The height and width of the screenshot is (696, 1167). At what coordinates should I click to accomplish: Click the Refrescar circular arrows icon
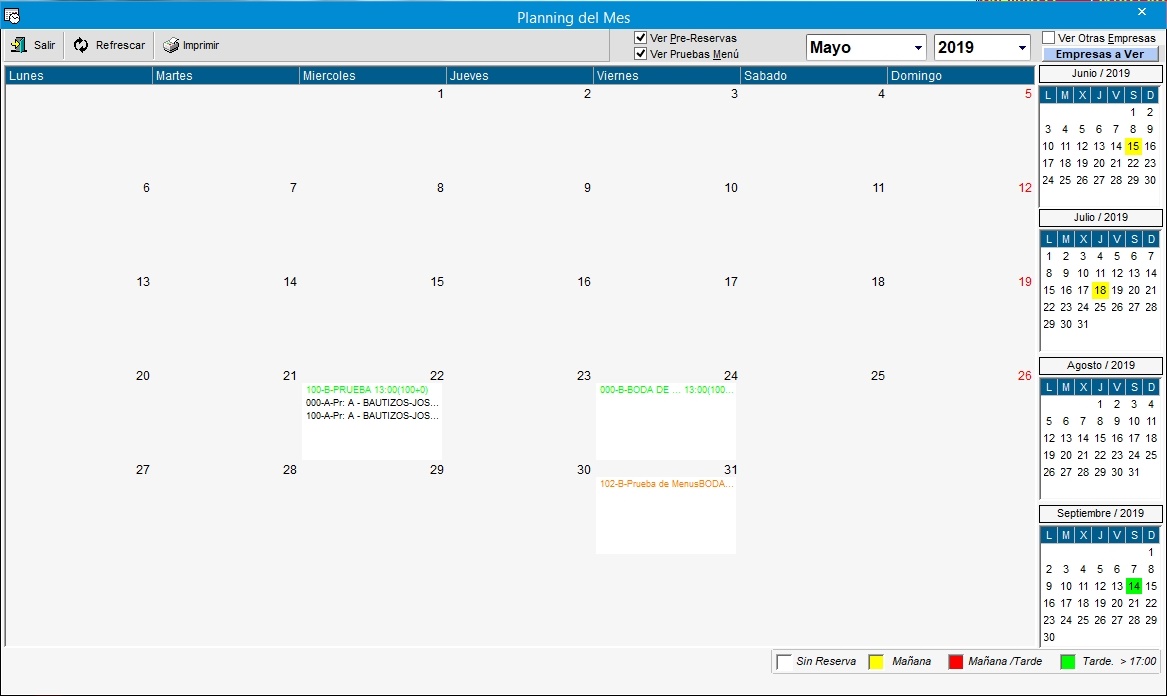pos(80,45)
